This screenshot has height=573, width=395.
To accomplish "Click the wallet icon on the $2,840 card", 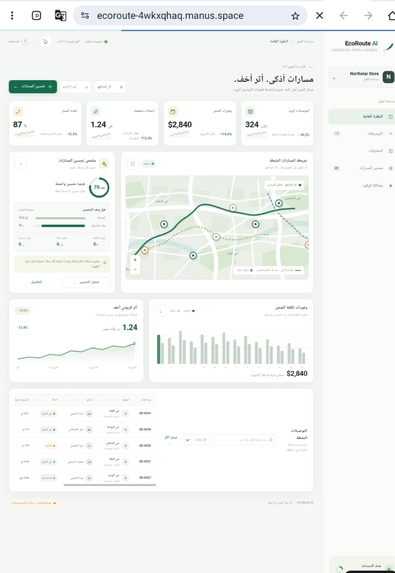I will point(173,111).
